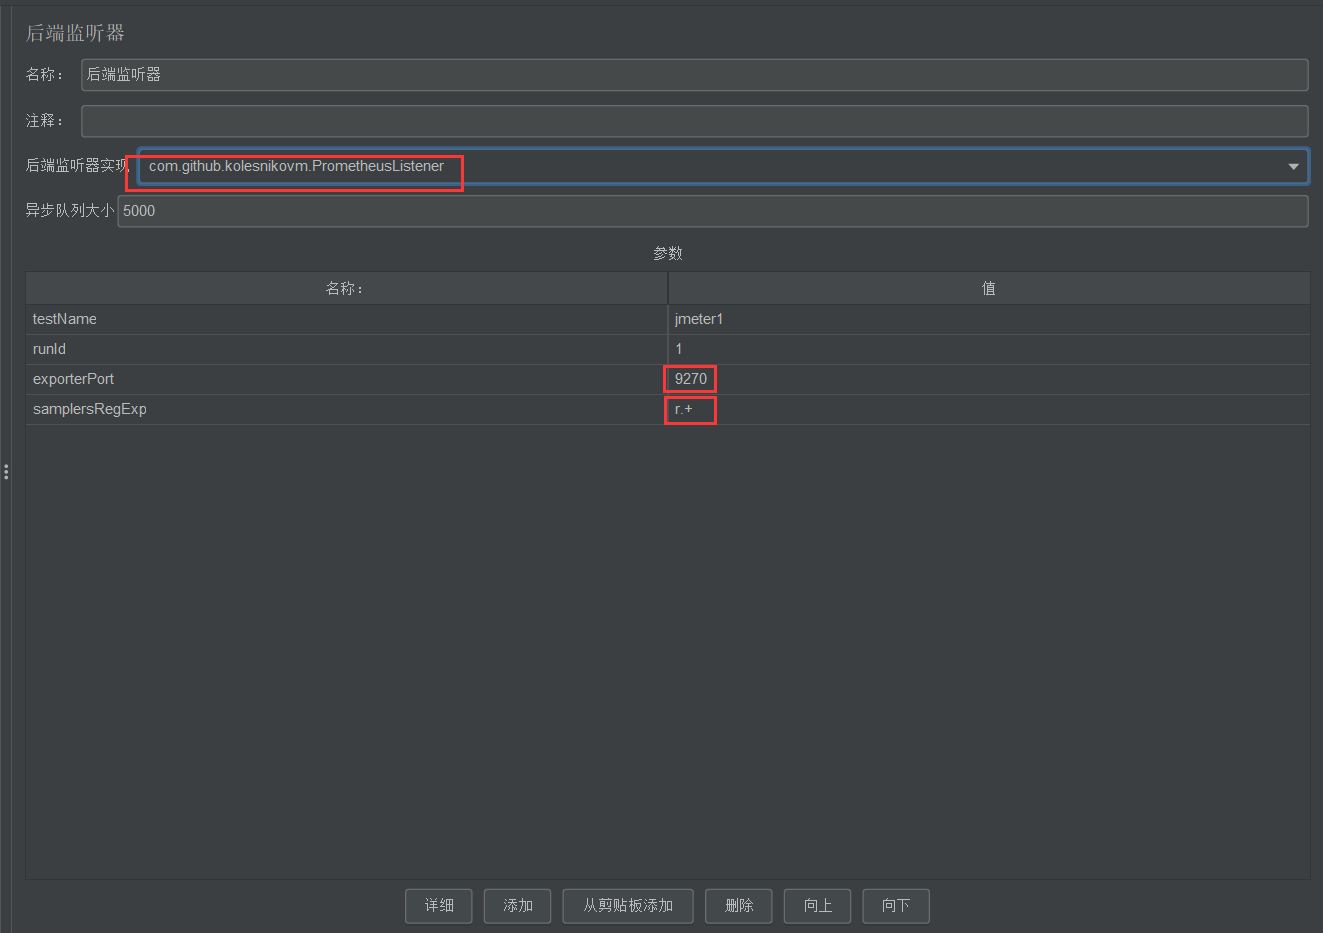Click the 向下 move down button
This screenshot has width=1324, height=933.
(896, 906)
